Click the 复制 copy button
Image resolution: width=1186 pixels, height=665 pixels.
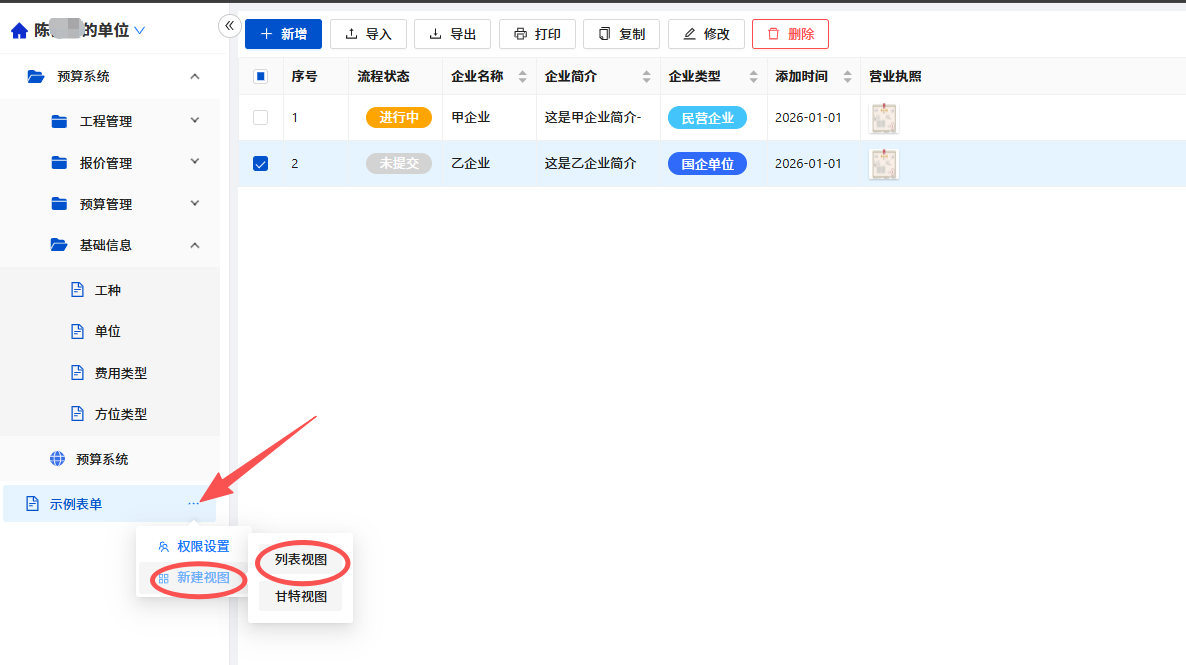click(622, 34)
